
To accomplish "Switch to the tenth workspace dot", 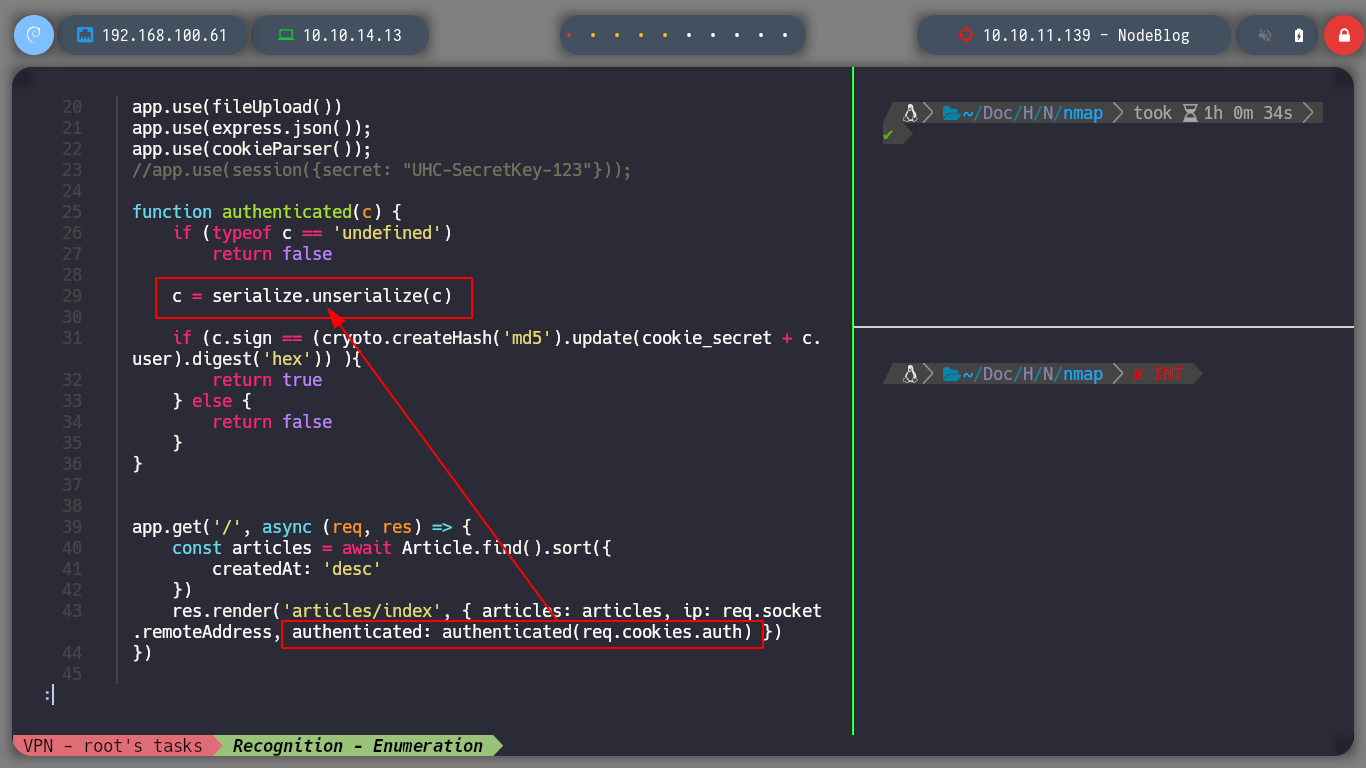I will click(x=785, y=35).
